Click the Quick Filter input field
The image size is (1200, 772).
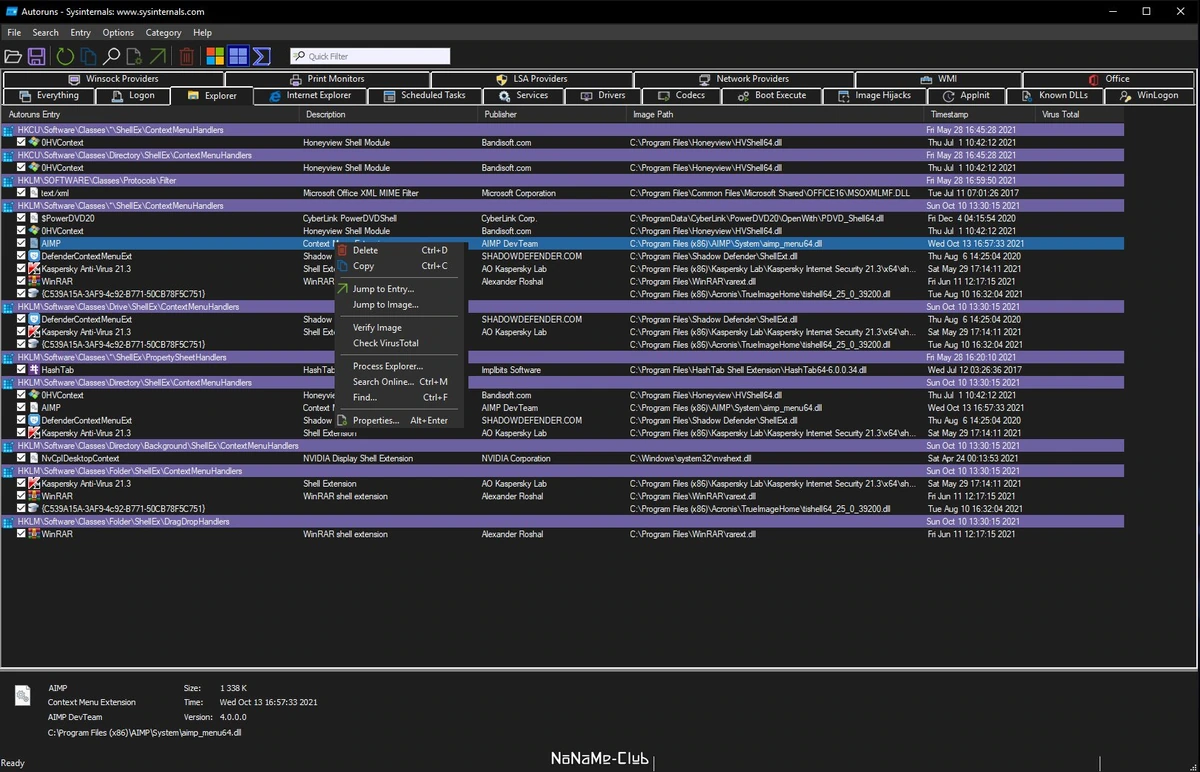[370, 57]
